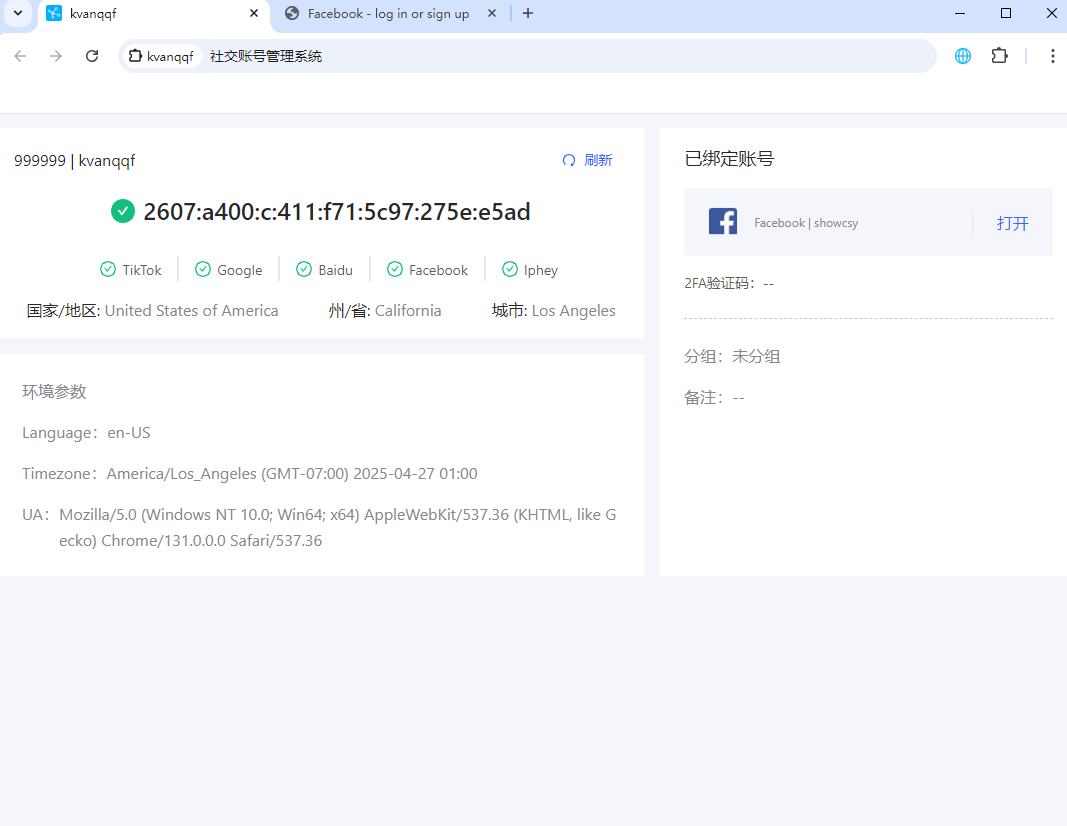Click the 999999 | kvanqqf heading
The width and height of the screenshot is (1067, 826).
click(75, 161)
